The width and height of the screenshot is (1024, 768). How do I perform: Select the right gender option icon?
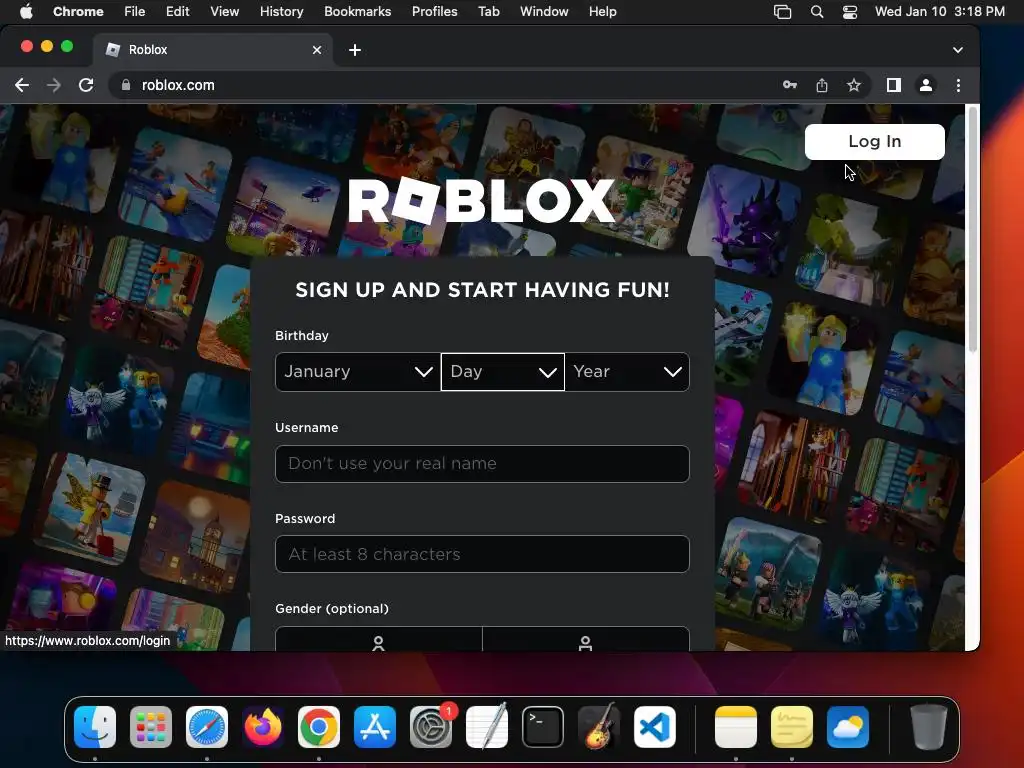(586, 643)
